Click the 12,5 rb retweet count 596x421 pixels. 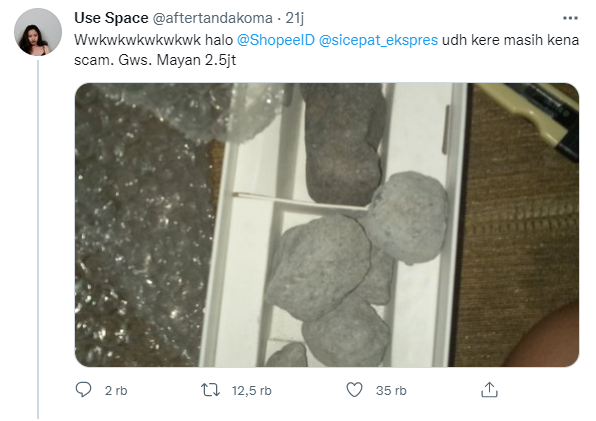(252, 391)
